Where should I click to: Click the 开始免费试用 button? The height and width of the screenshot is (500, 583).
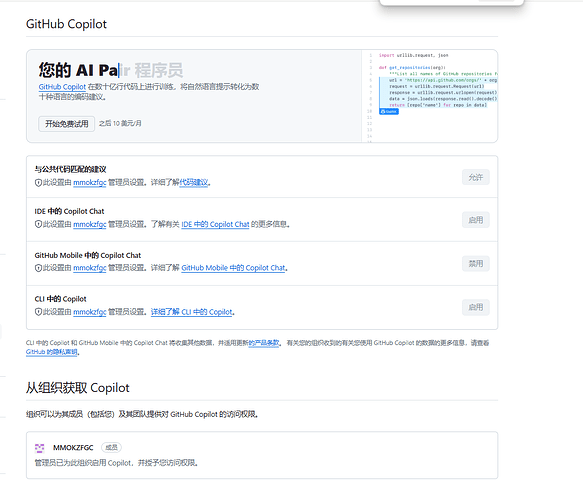point(67,124)
